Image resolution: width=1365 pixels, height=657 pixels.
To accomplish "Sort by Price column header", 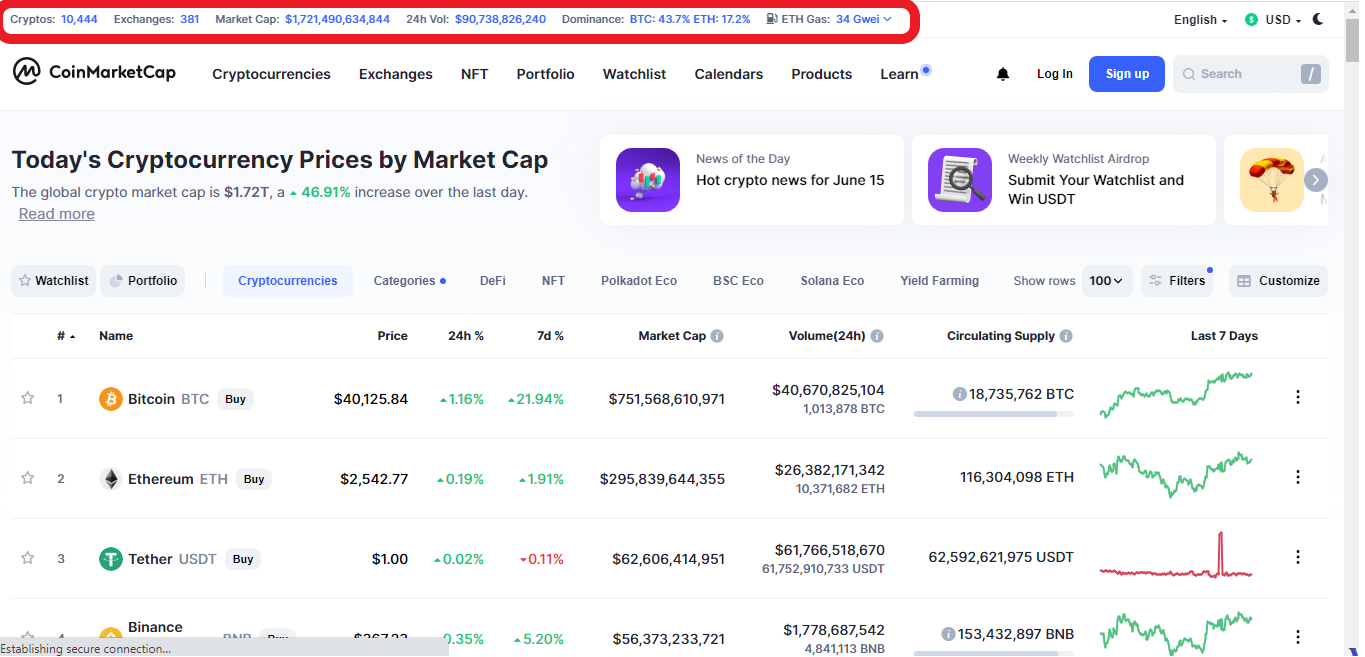I will pos(392,336).
